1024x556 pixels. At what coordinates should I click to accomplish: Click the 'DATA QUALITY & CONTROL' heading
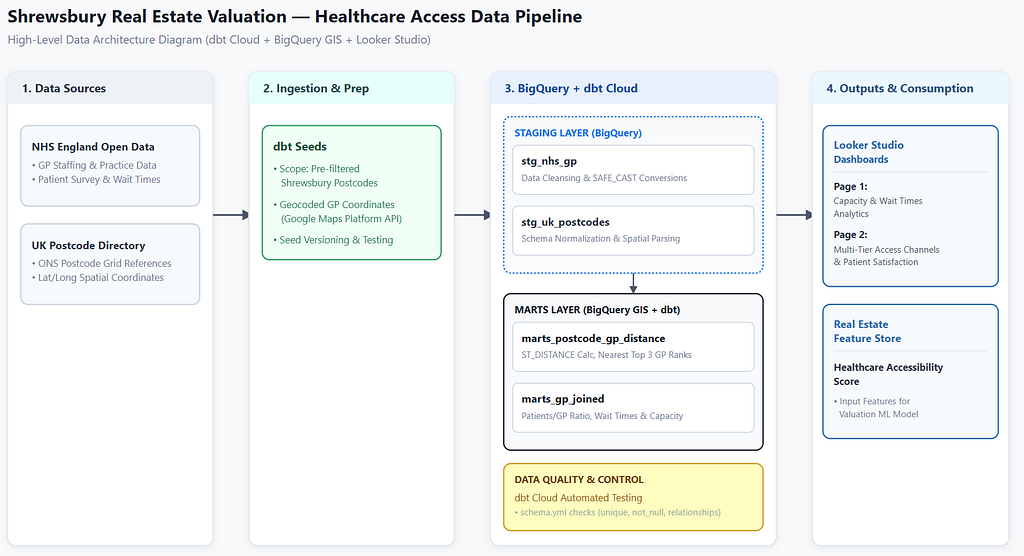[579, 480]
